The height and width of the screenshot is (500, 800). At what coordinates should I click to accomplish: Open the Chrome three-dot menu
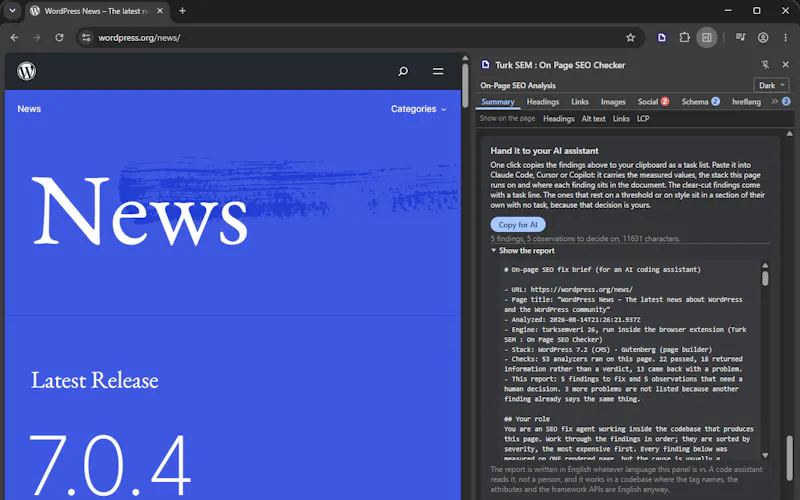click(785, 37)
